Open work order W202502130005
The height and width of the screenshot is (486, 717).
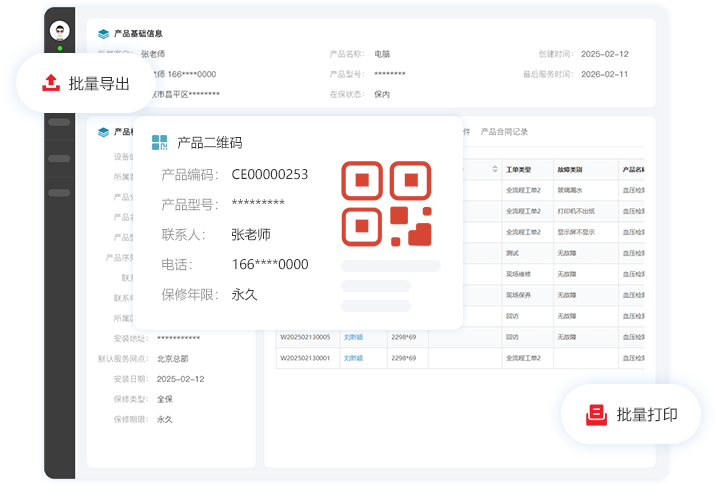pos(305,337)
